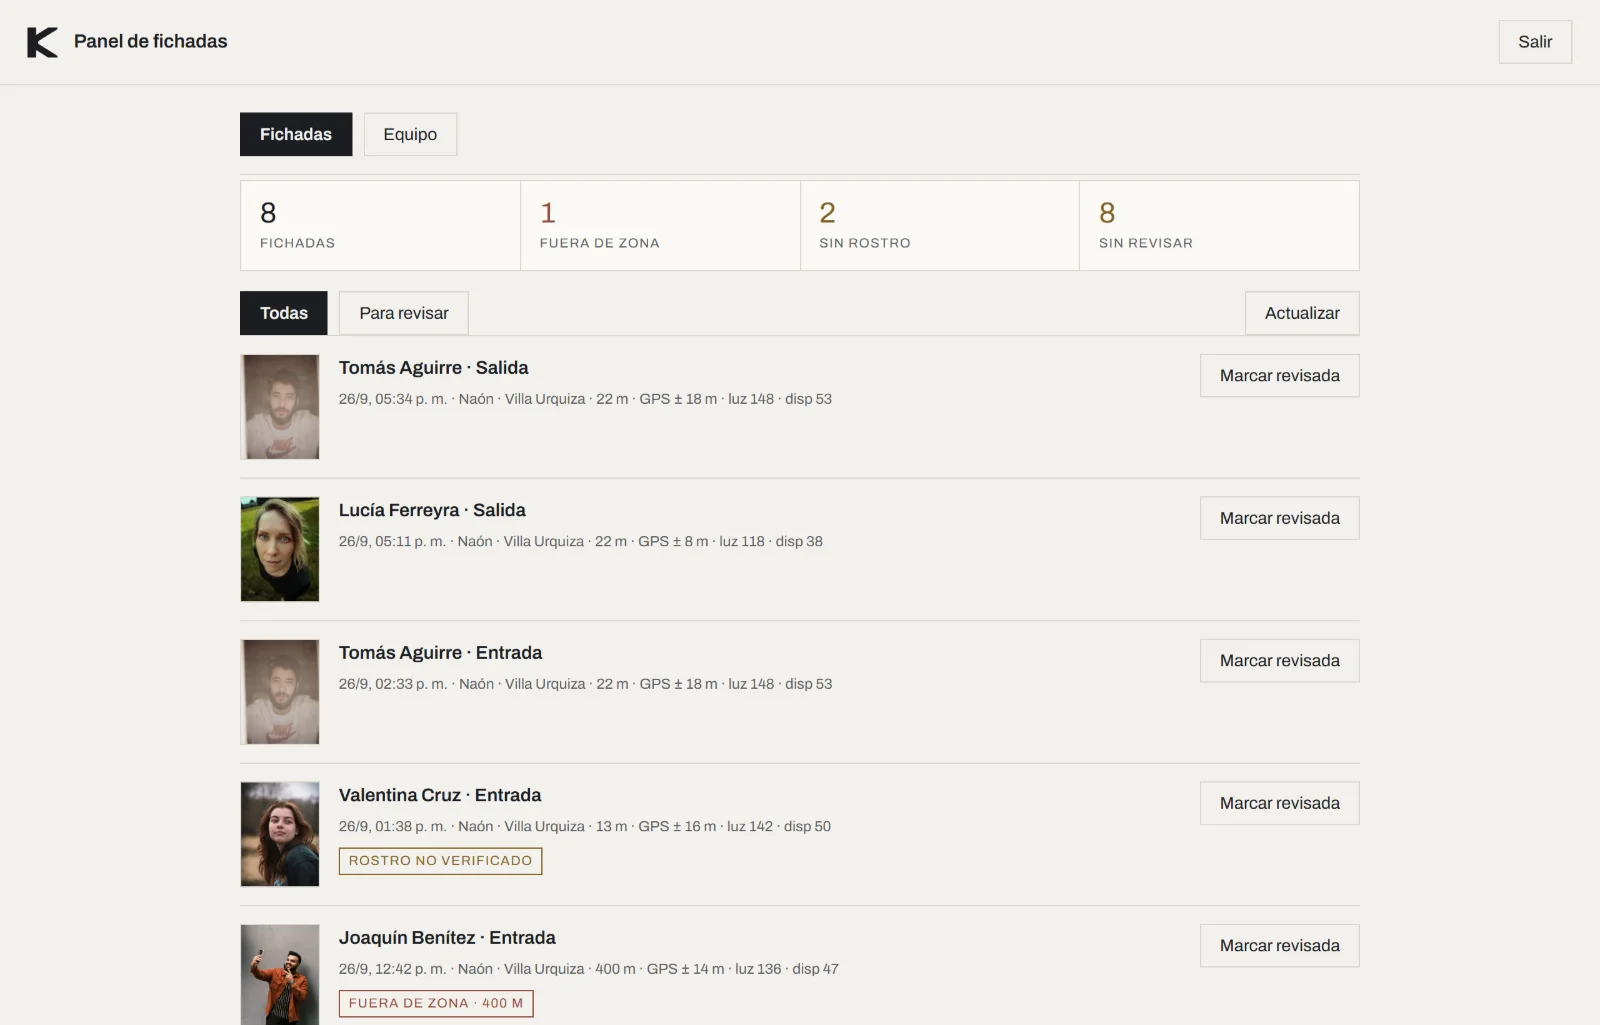Refresh list with the Actualizar button

tap(1302, 313)
